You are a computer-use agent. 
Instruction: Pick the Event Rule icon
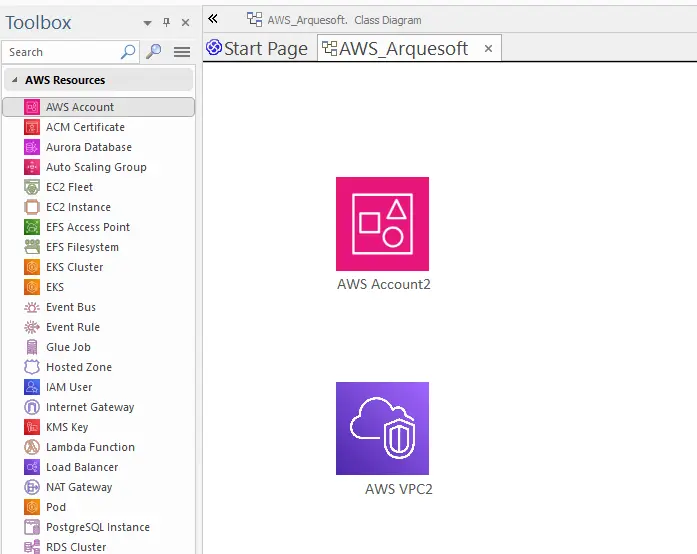click(x=32, y=327)
